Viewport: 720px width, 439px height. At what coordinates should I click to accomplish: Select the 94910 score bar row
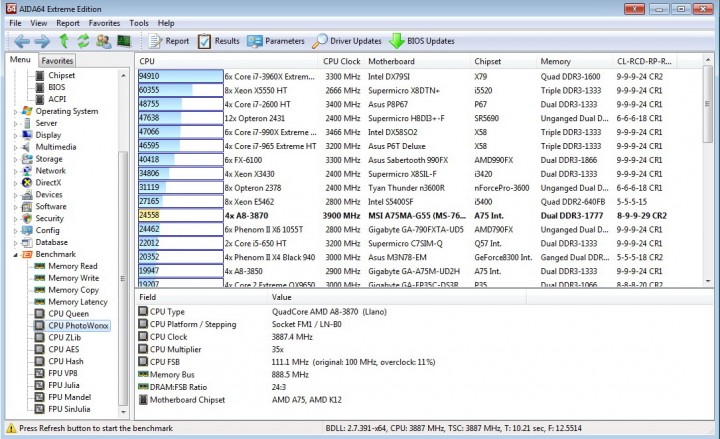pos(180,77)
